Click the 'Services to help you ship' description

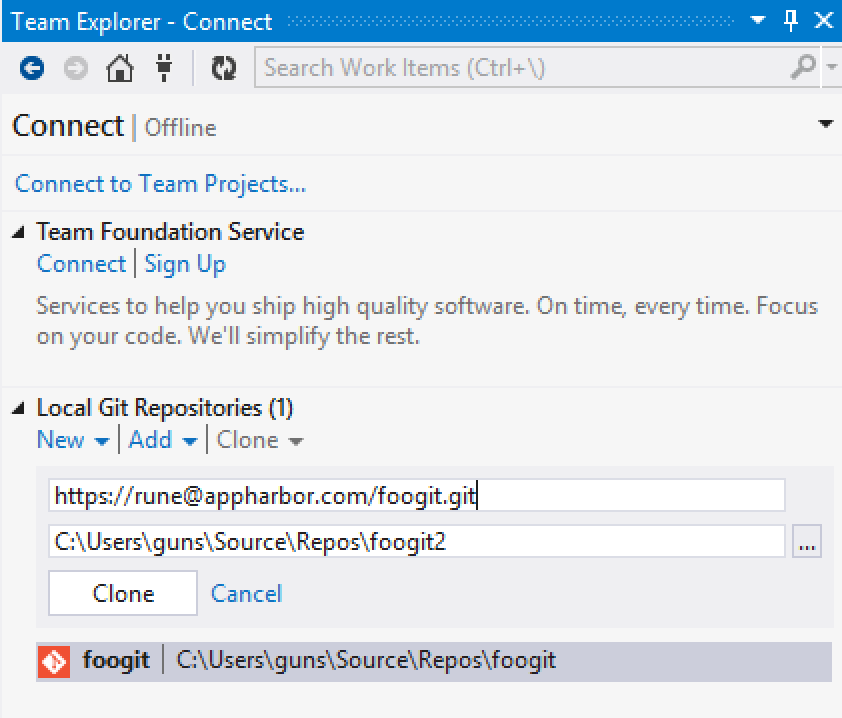[427, 321]
